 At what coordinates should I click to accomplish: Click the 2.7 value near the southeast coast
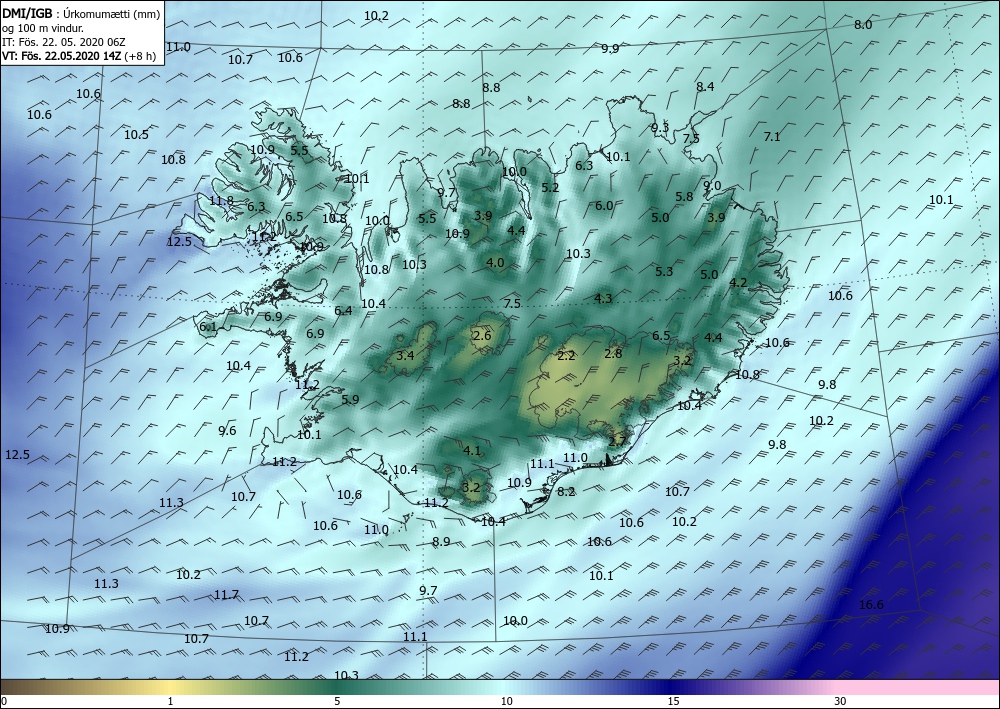(x=617, y=441)
